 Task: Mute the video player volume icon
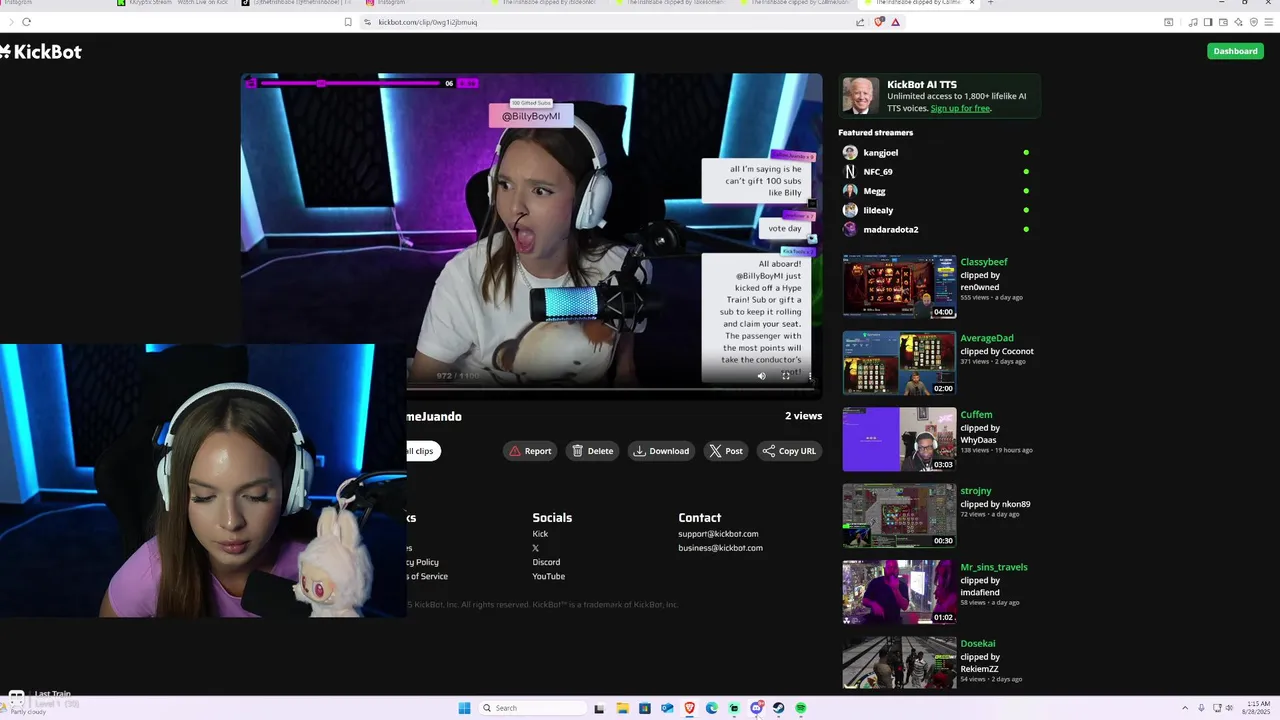coord(761,376)
